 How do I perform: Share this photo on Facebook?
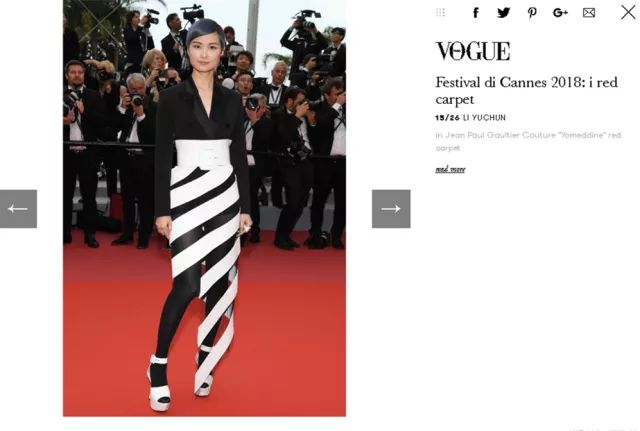(476, 13)
